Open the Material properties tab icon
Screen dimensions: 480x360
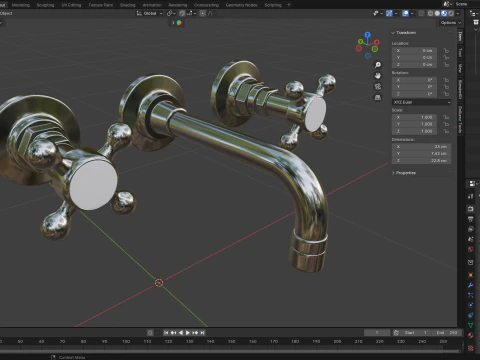471,335
